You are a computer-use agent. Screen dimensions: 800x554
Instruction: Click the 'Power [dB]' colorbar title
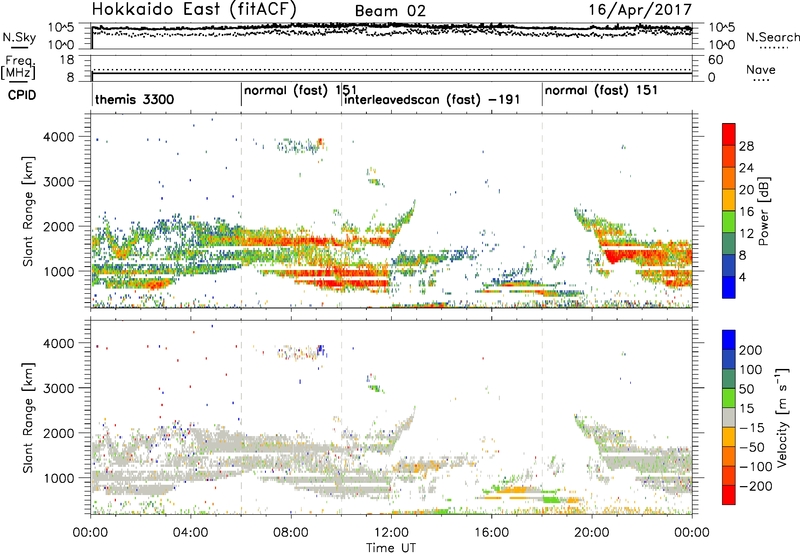pos(764,211)
